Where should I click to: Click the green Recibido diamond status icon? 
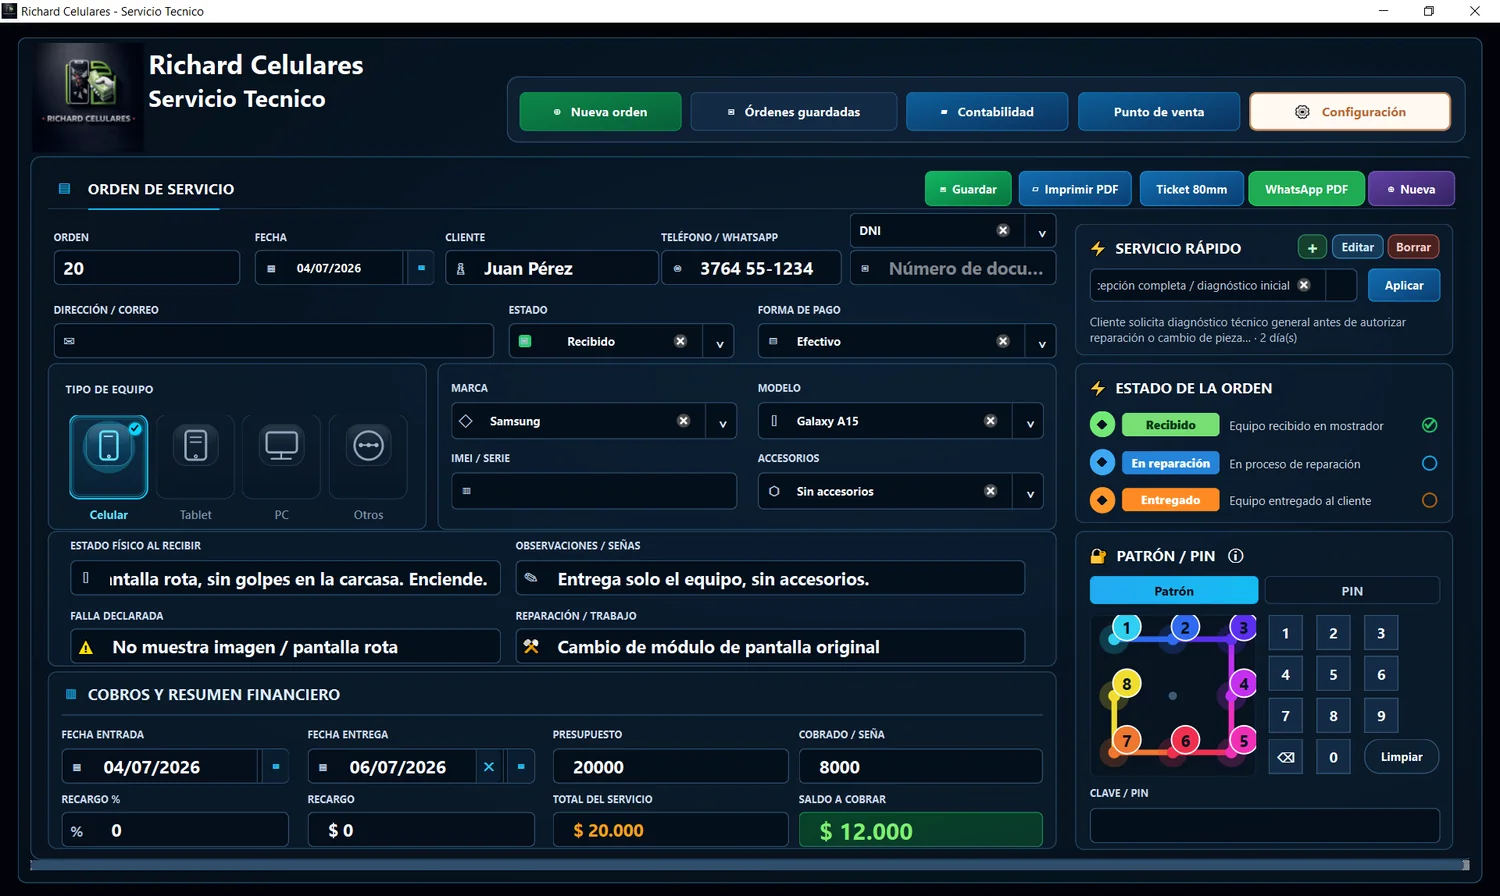coord(1102,425)
